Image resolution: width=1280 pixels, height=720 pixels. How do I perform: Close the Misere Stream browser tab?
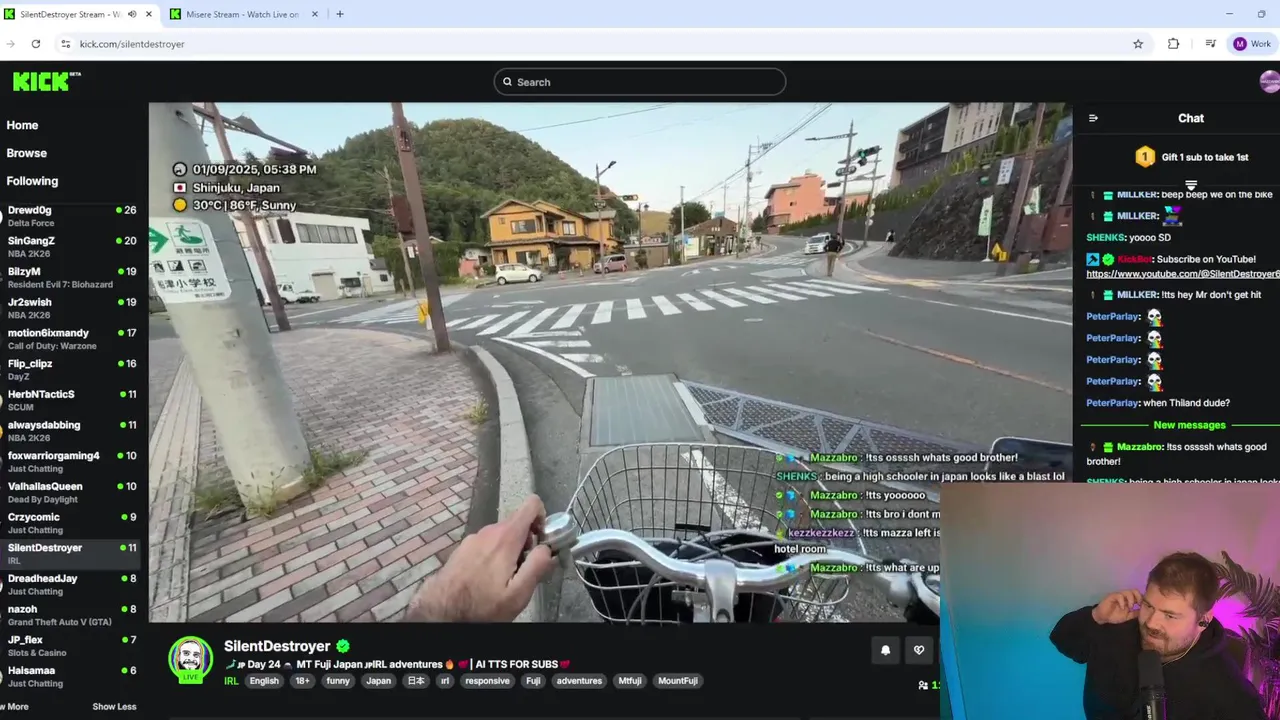click(x=316, y=14)
